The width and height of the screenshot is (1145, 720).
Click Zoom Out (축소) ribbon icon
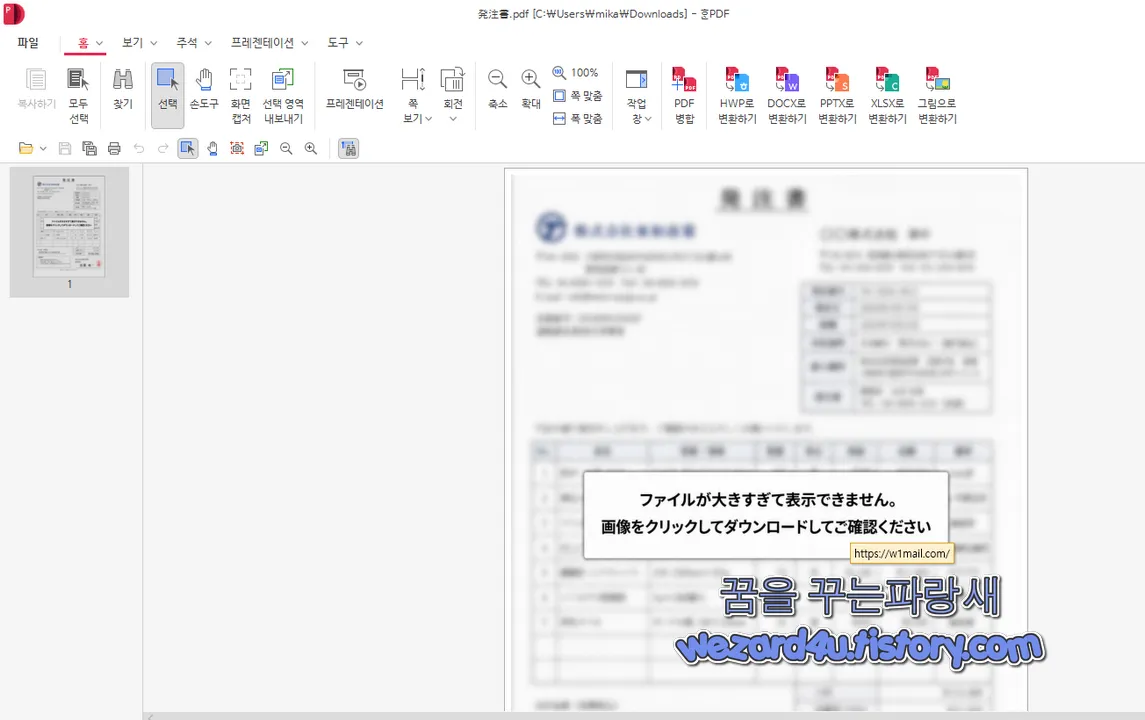(497, 88)
